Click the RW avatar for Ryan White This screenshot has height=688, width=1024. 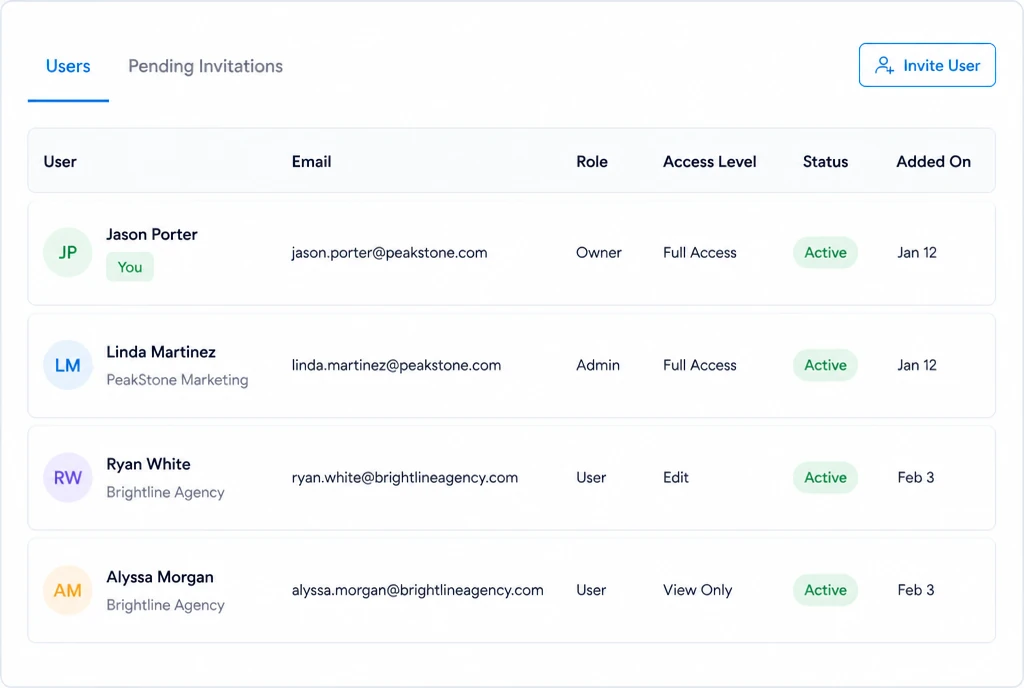[68, 477]
